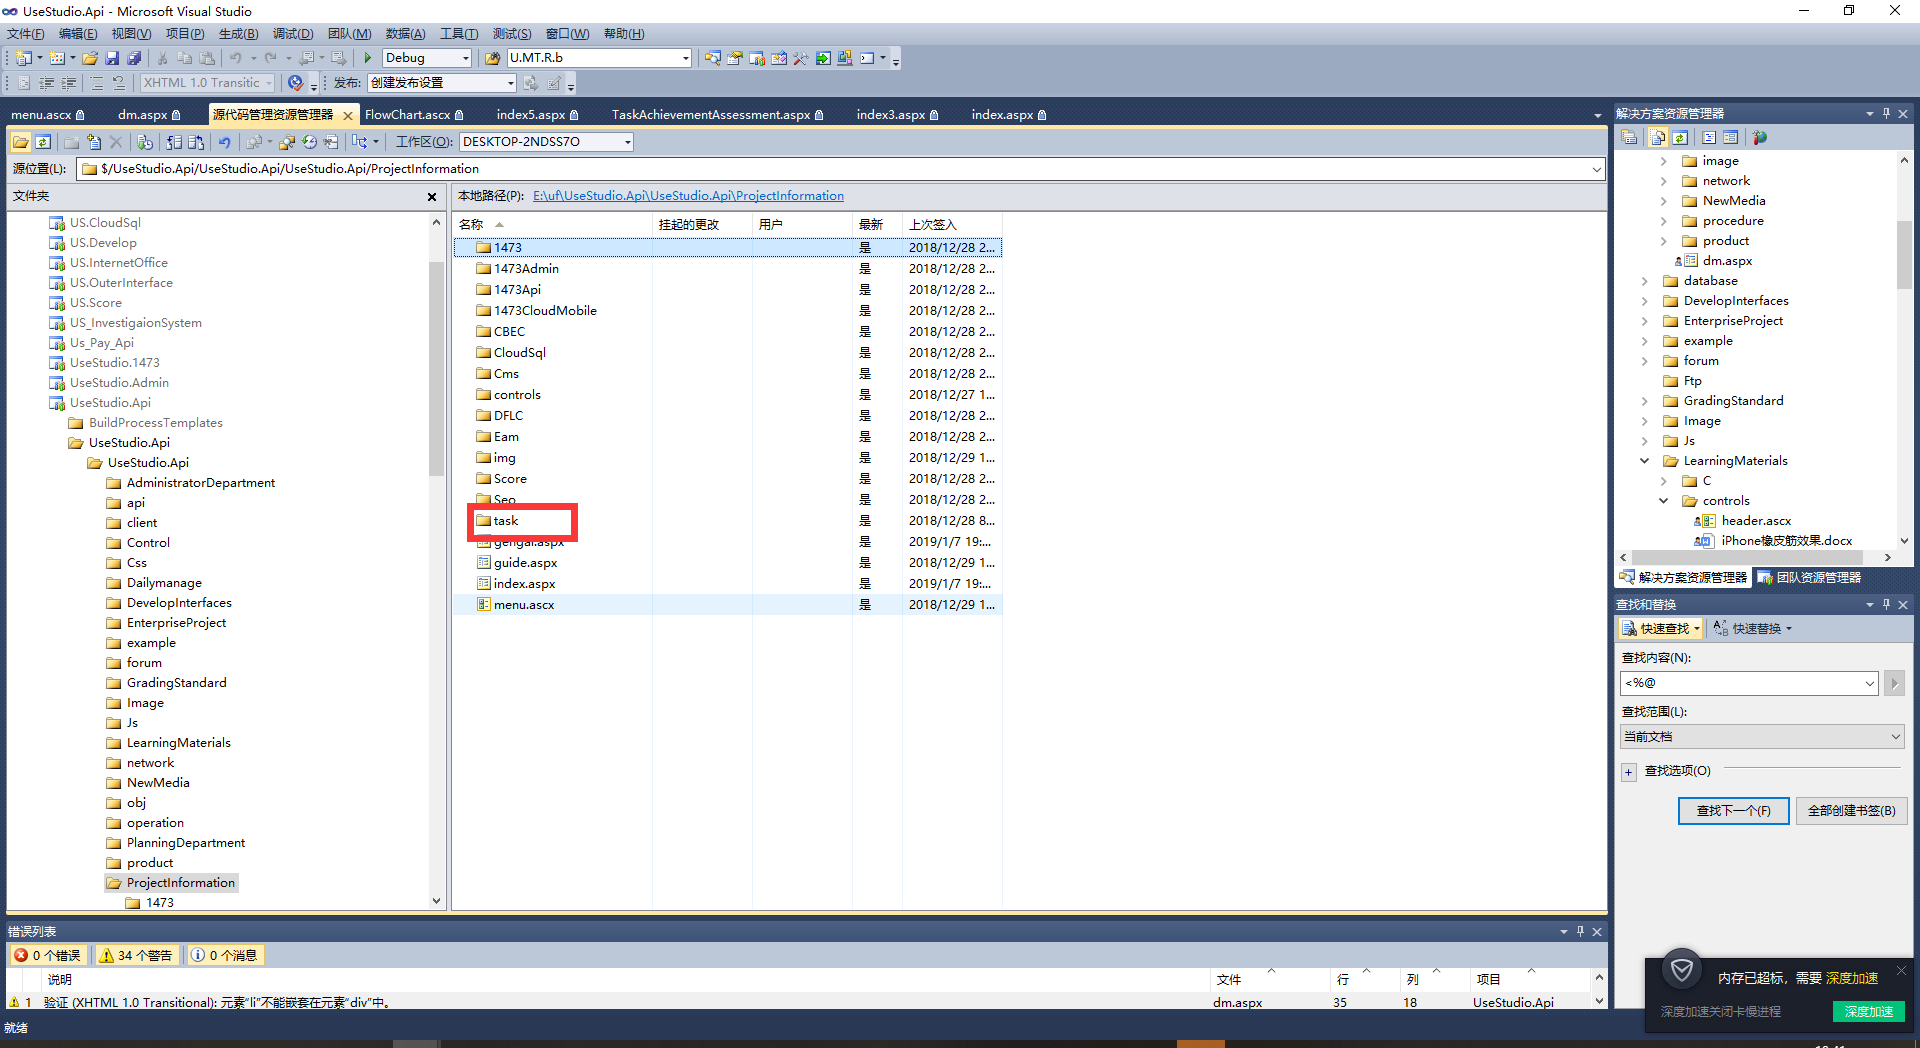
Task: Open the source location path dropdown
Action: pyautogui.click(x=1596, y=169)
